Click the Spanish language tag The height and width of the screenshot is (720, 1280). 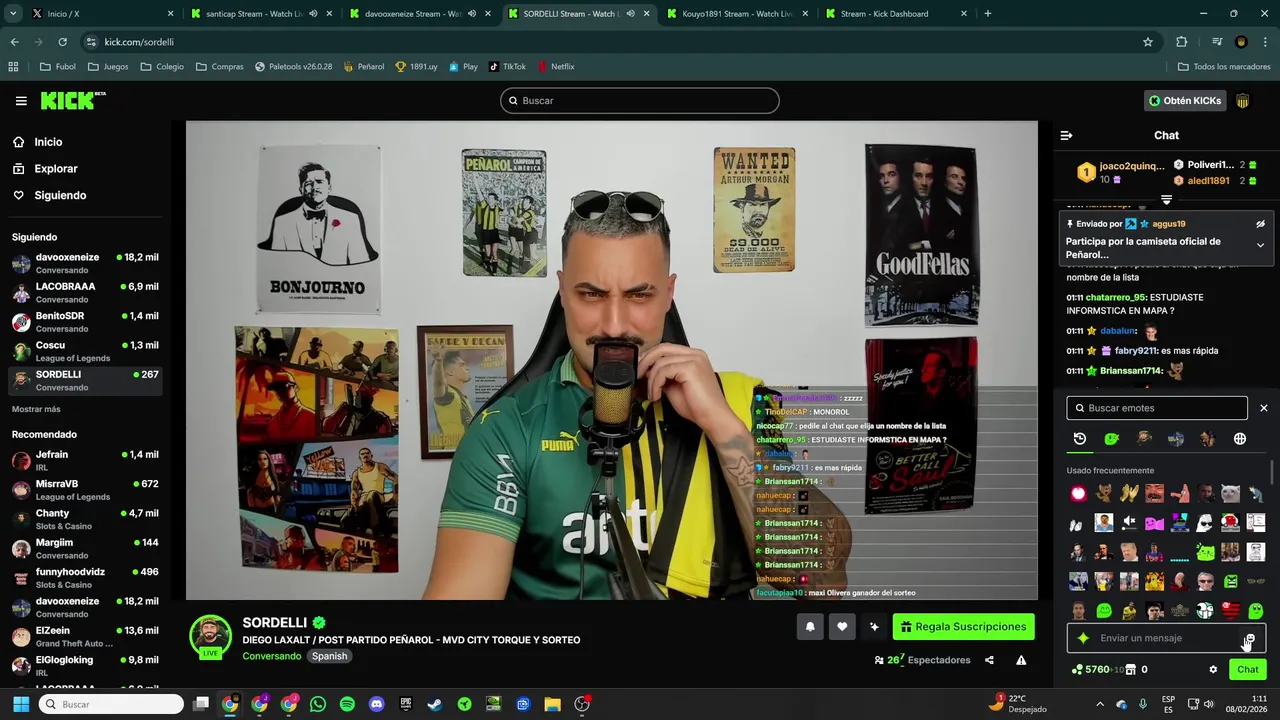[329, 657]
